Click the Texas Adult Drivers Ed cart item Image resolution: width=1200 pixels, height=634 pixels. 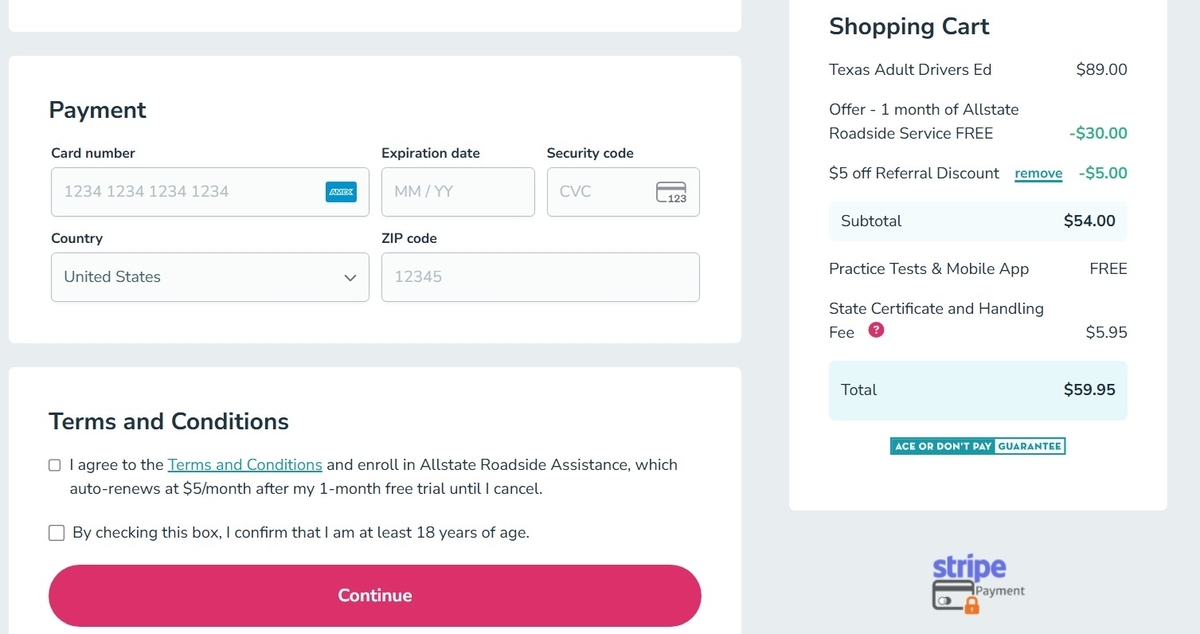coord(978,70)
